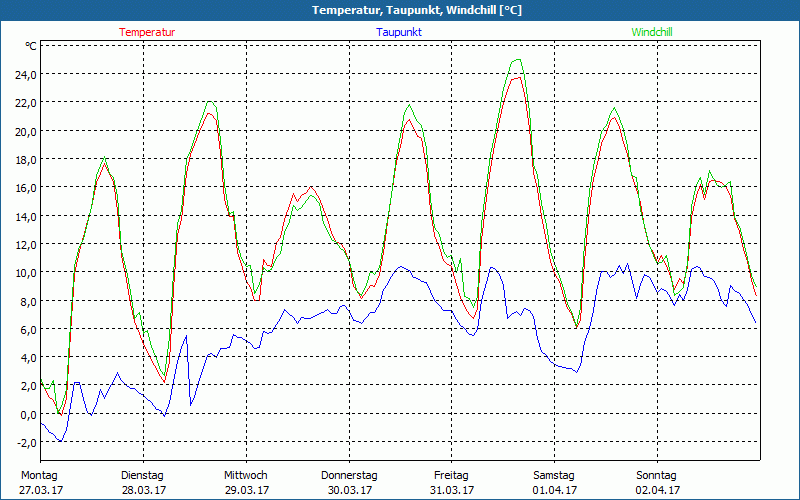The image size is (800, 500).
Task: Click the Montag day label
Action: coord(39,476)
